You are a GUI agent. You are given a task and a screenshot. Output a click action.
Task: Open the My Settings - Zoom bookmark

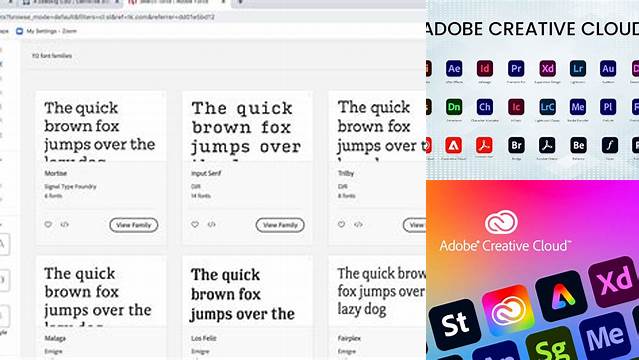[x=46, y=31]
